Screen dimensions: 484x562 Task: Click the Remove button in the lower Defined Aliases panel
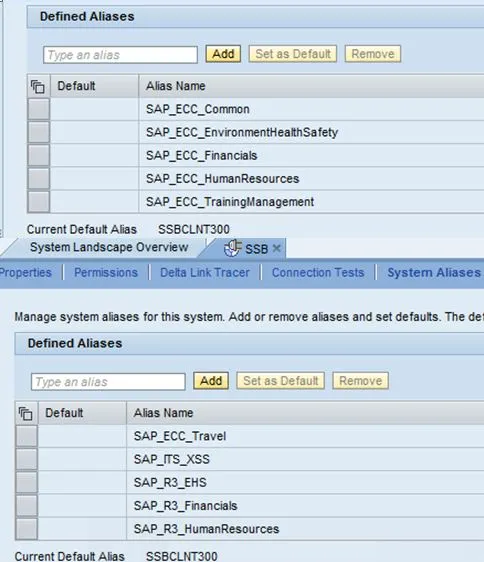pyautogui.click(x=361, y=381)
